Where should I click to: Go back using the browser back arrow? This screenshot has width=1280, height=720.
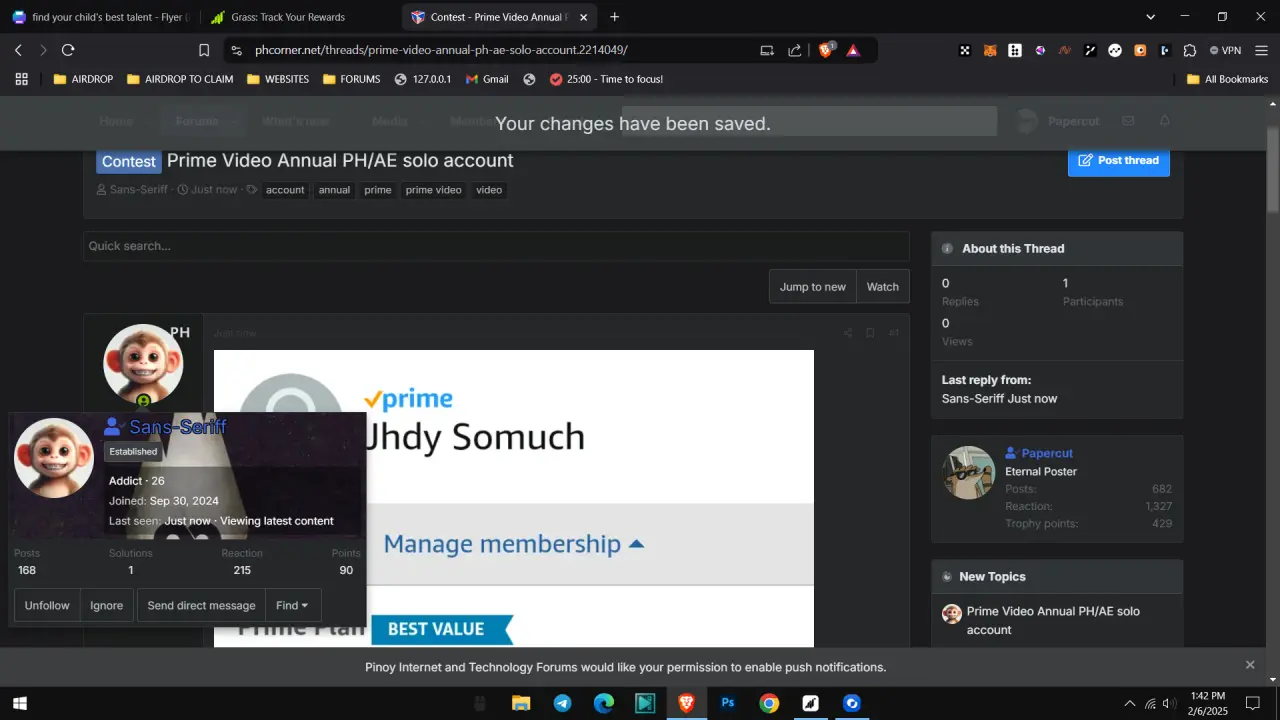[18, 50]
